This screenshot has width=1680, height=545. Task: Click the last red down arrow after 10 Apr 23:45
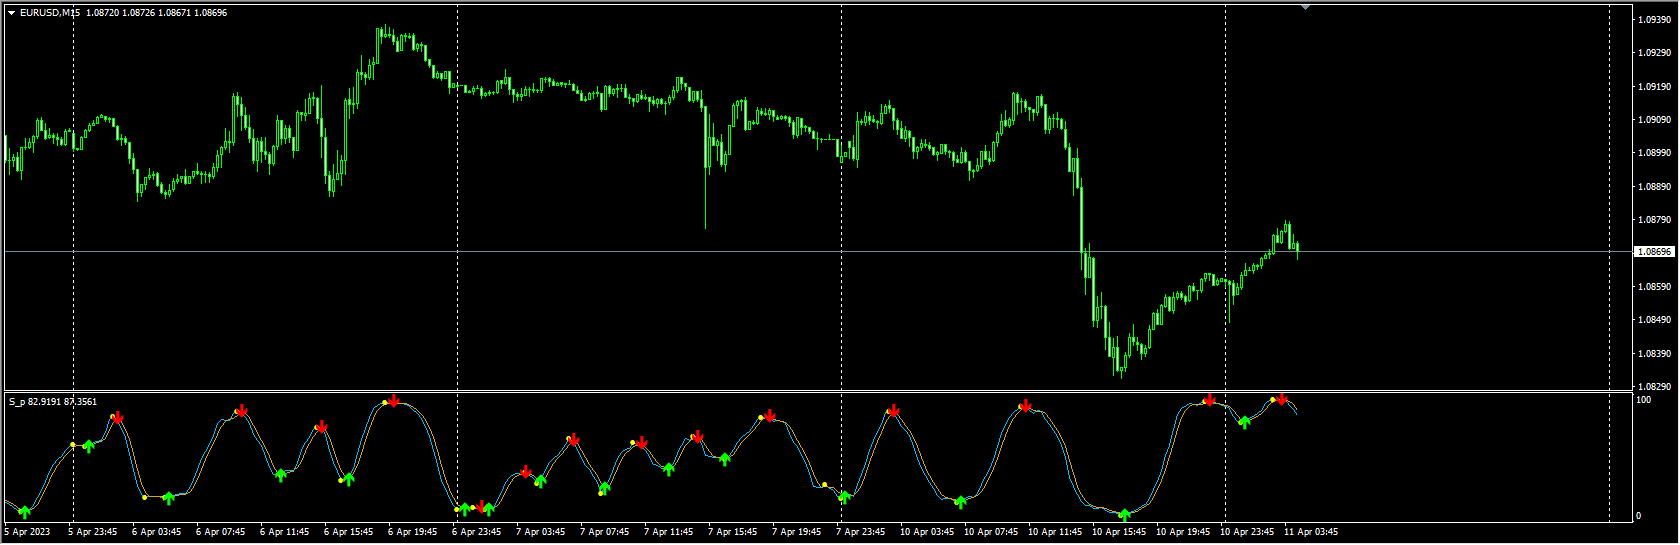click(x=1282, y=399)
